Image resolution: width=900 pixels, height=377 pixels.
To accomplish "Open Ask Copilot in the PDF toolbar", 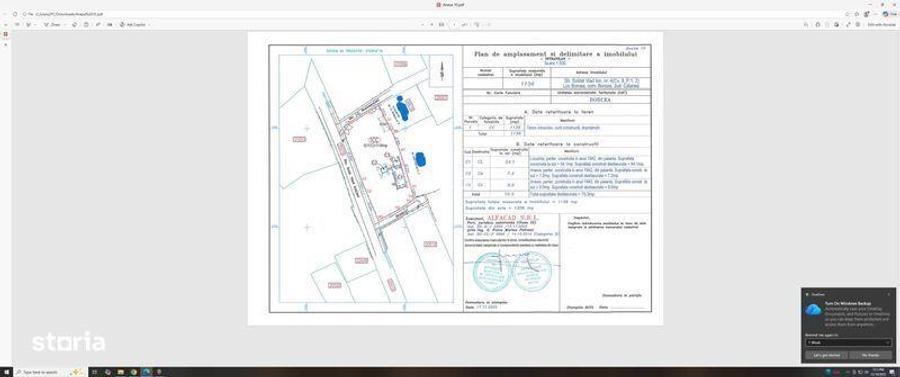I will click(x=133, y=25).
